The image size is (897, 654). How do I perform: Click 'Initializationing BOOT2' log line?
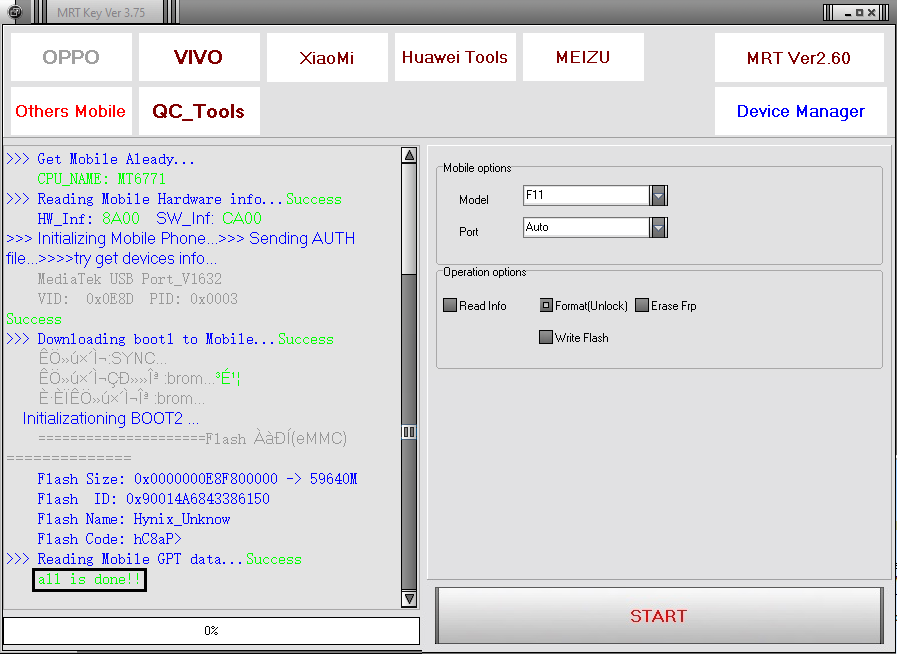click(x=111, y=419)
